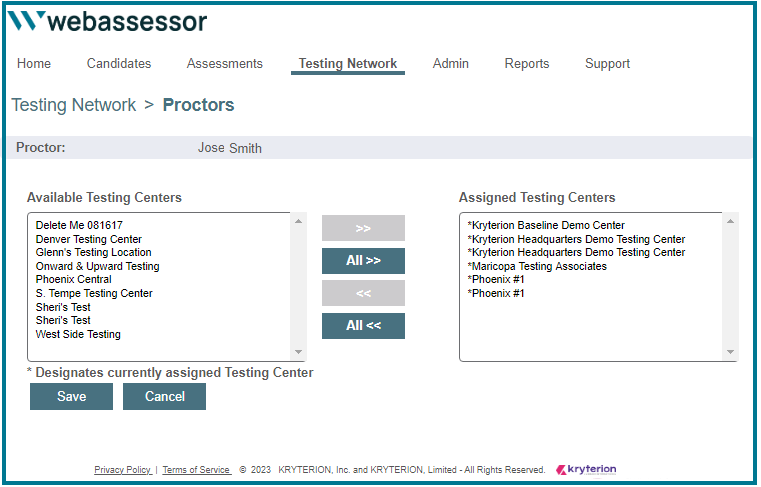
Task: Open the Reports menu
Action: [x=527, y=64]
